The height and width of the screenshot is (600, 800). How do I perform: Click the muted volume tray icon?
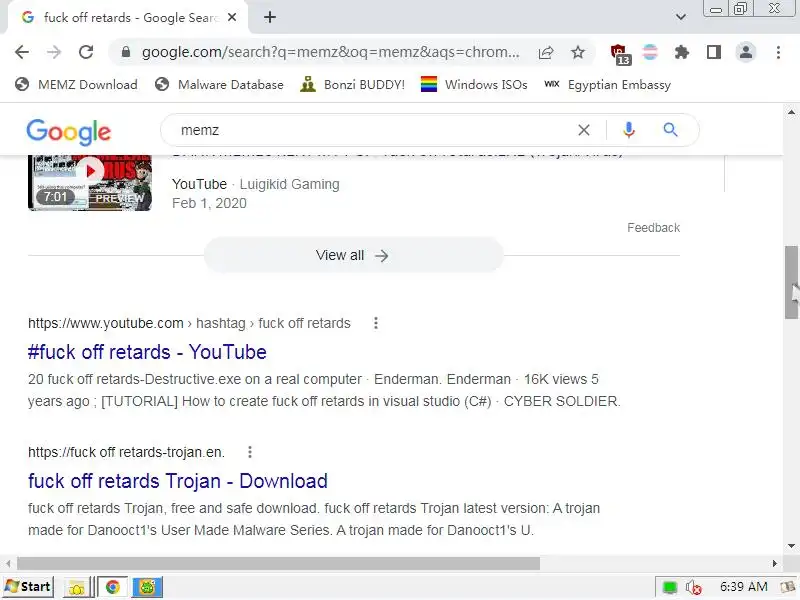(693, 588)
